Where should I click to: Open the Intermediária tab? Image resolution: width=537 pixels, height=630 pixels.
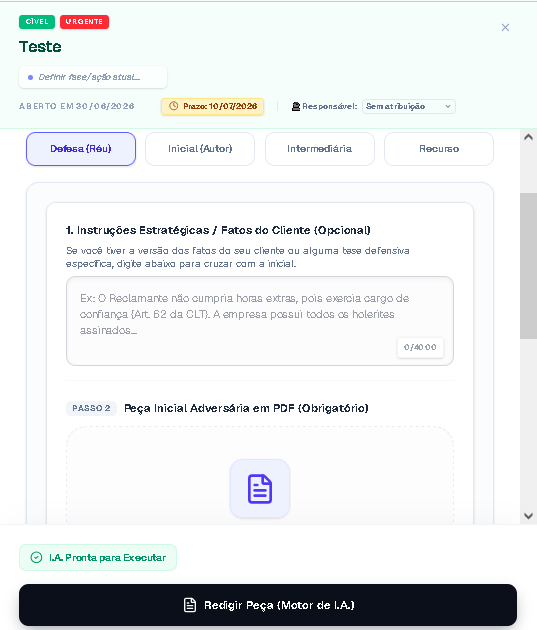(x=320, y=149)
